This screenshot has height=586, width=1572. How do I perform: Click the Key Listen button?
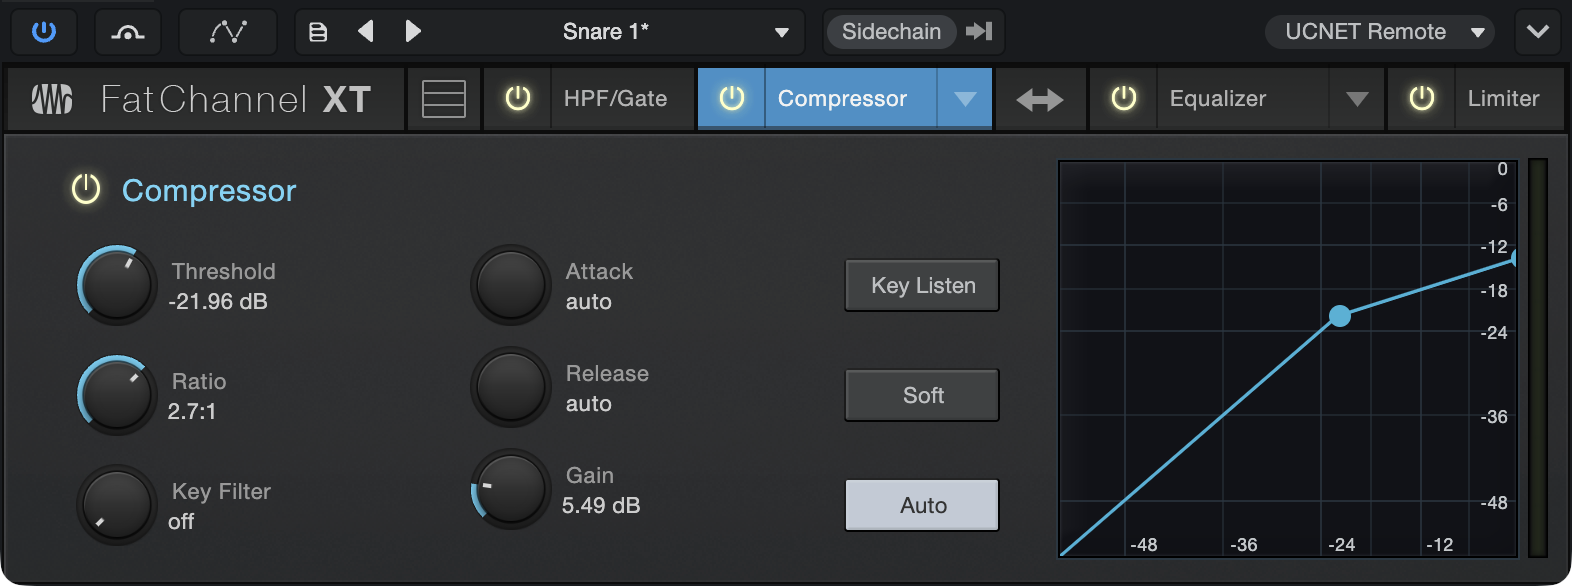(x=922, y=286)
